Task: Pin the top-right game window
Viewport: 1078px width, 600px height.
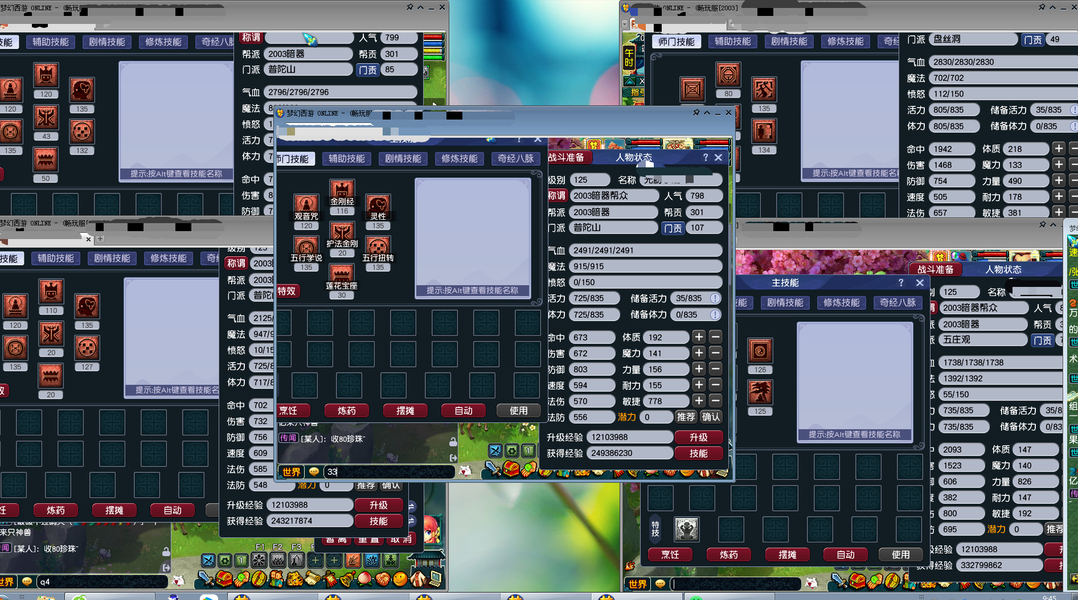Action: [1041, 6]
